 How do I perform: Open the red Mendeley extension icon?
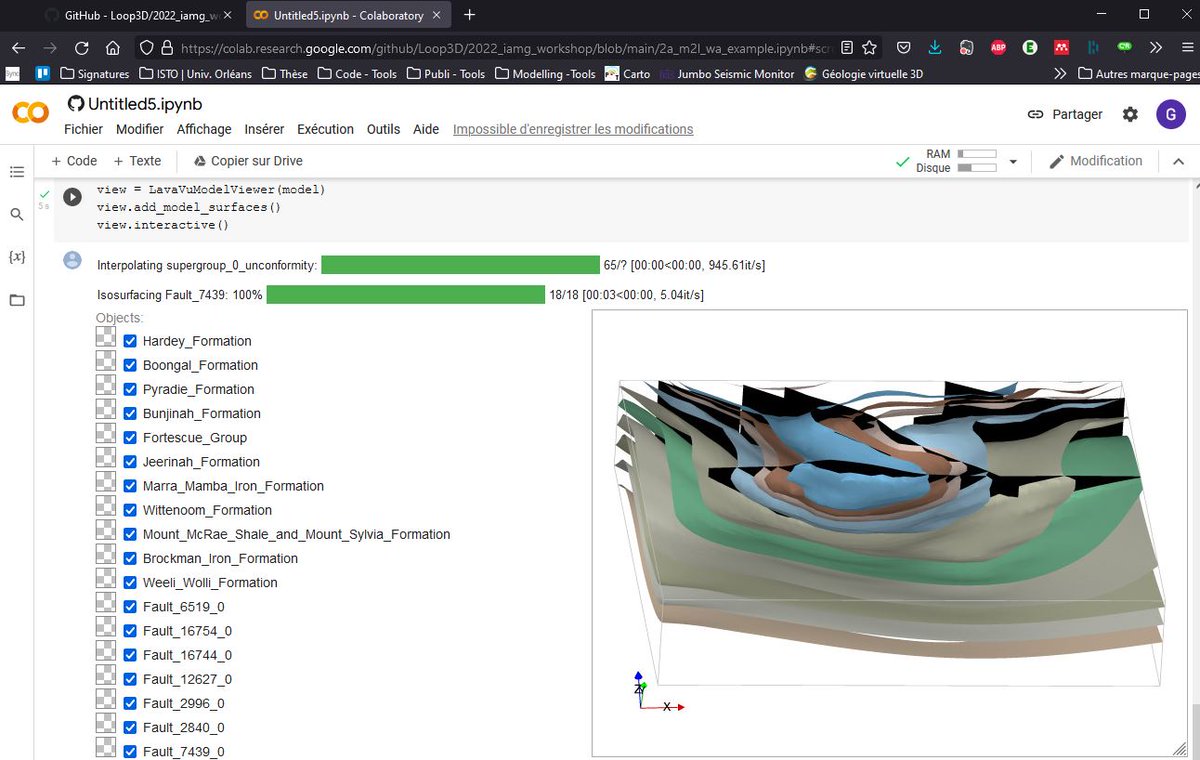coord(1062,47)
